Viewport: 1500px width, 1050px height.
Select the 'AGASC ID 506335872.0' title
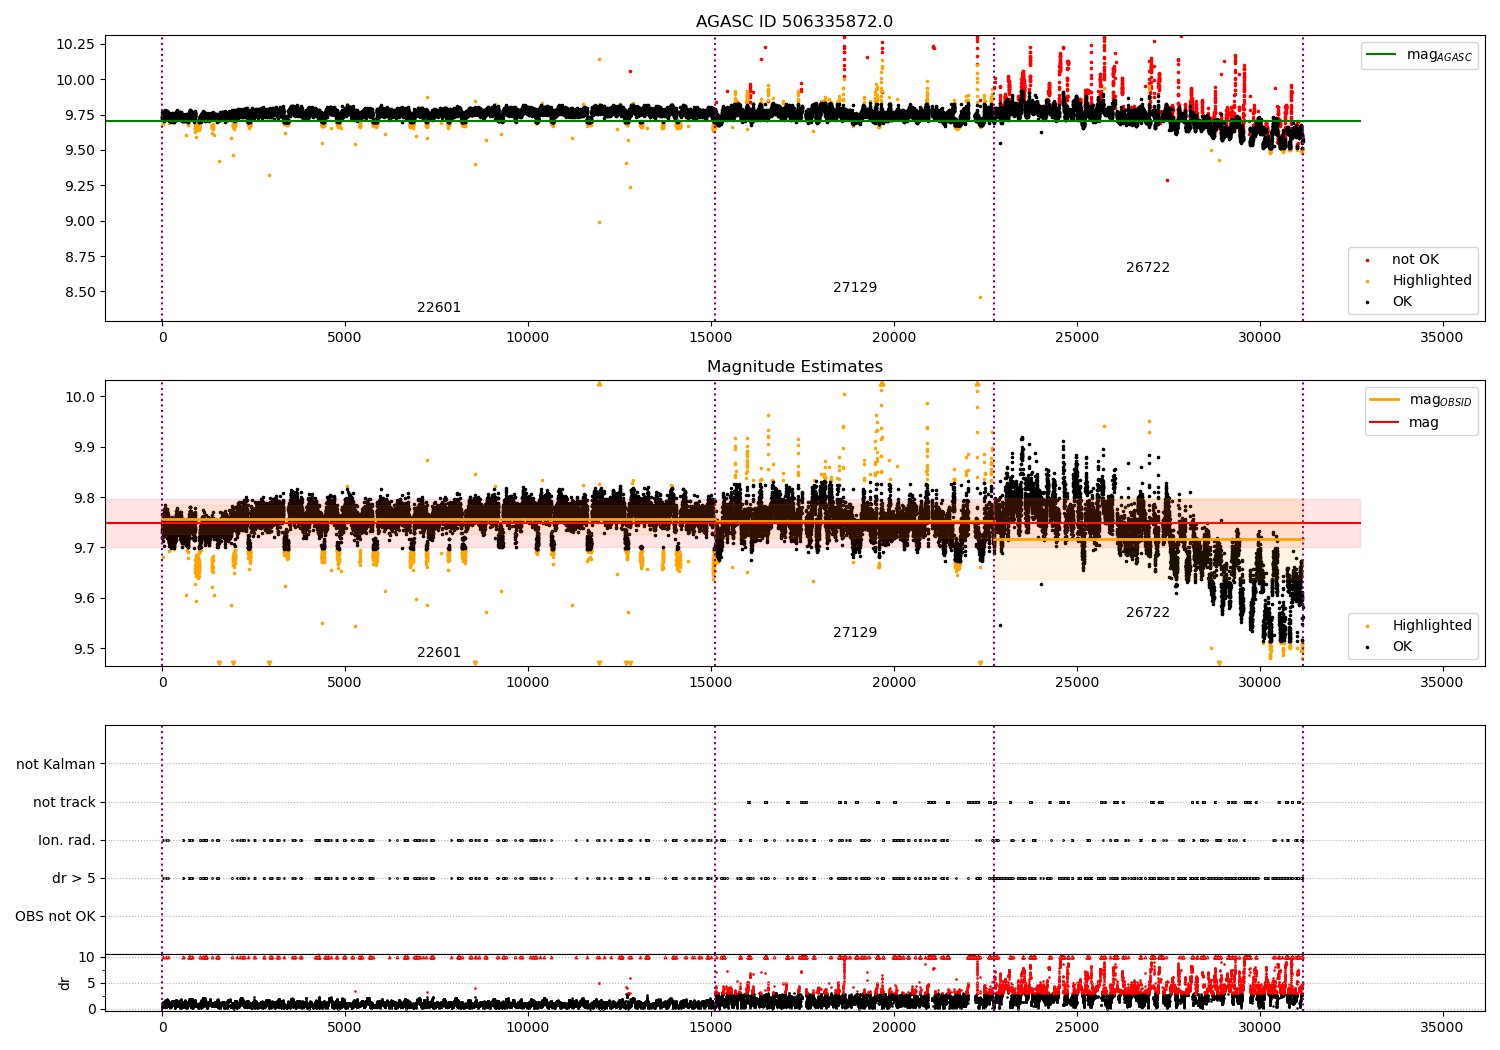coord(794,22)
